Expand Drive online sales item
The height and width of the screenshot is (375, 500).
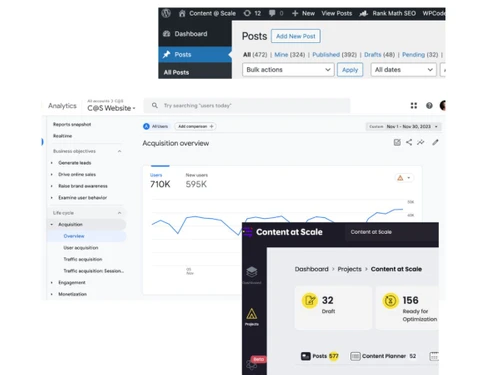(x=52, y=175)
